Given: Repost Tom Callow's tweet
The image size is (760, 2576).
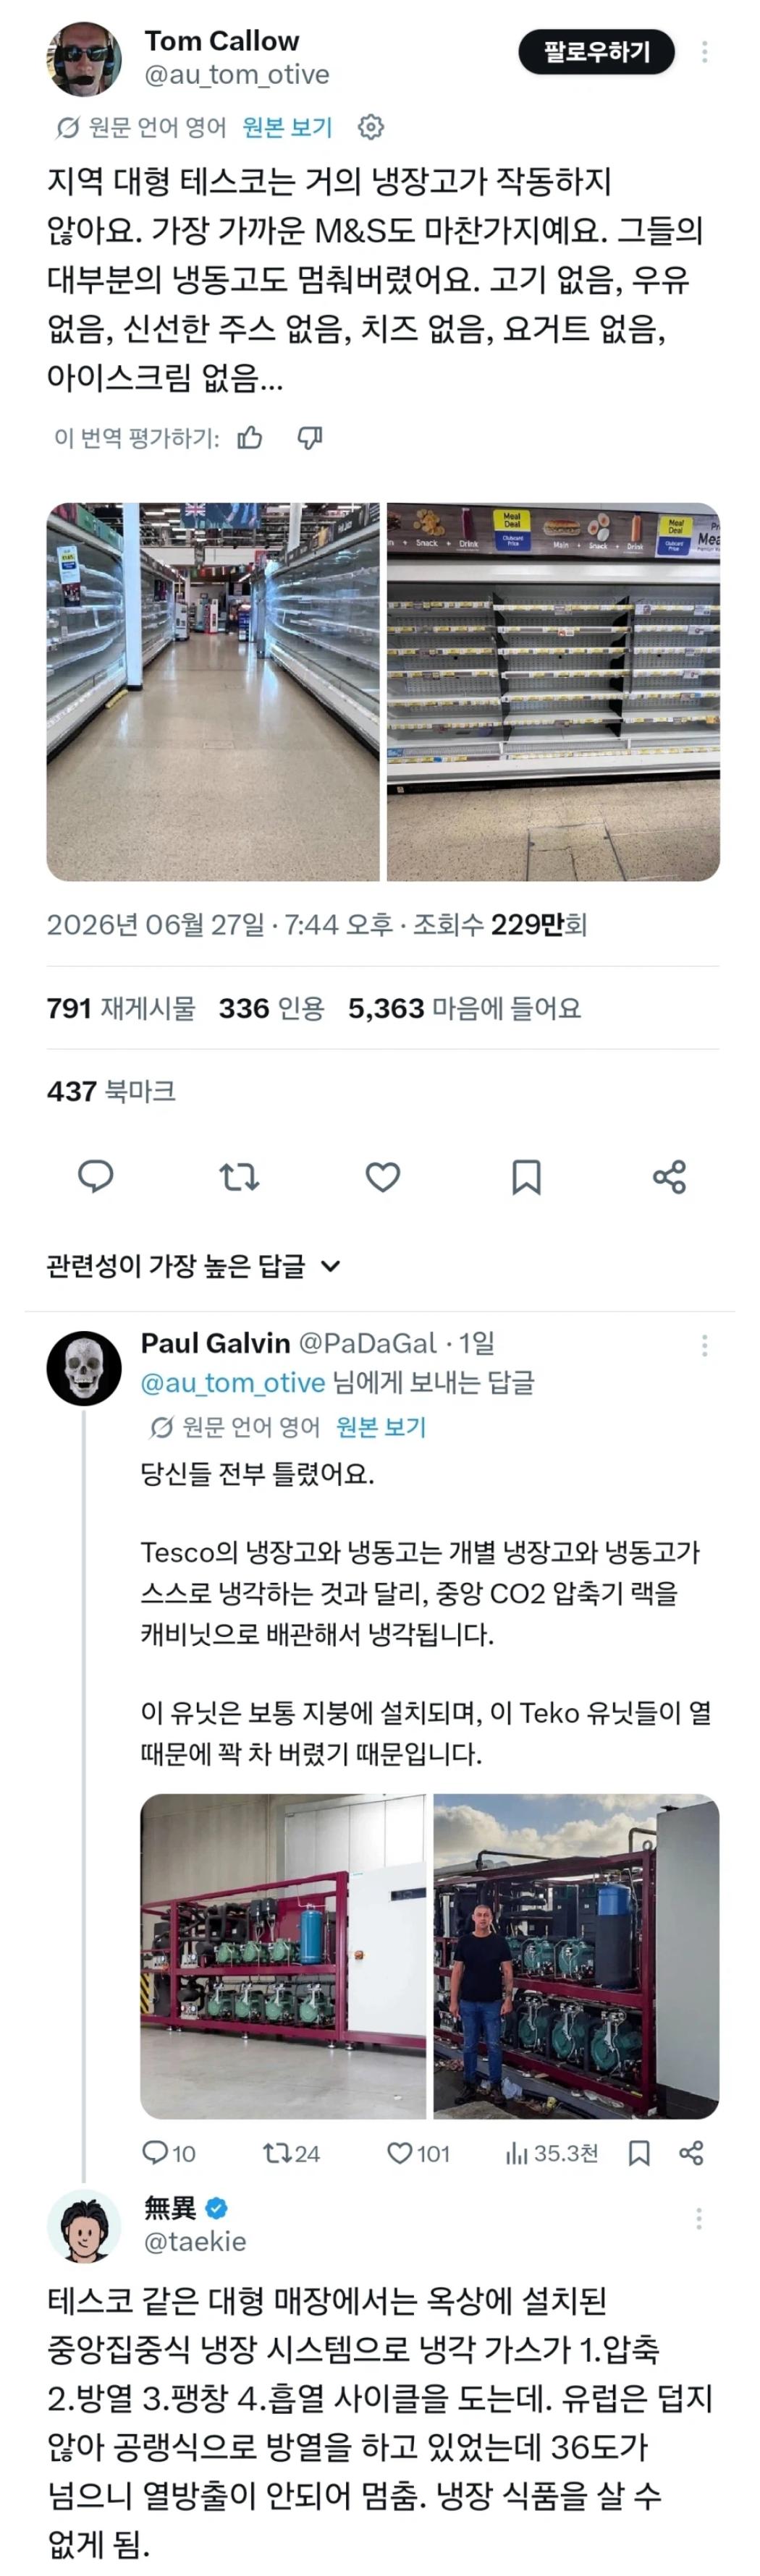Looking at the screenshot, I should [239, 1176].
